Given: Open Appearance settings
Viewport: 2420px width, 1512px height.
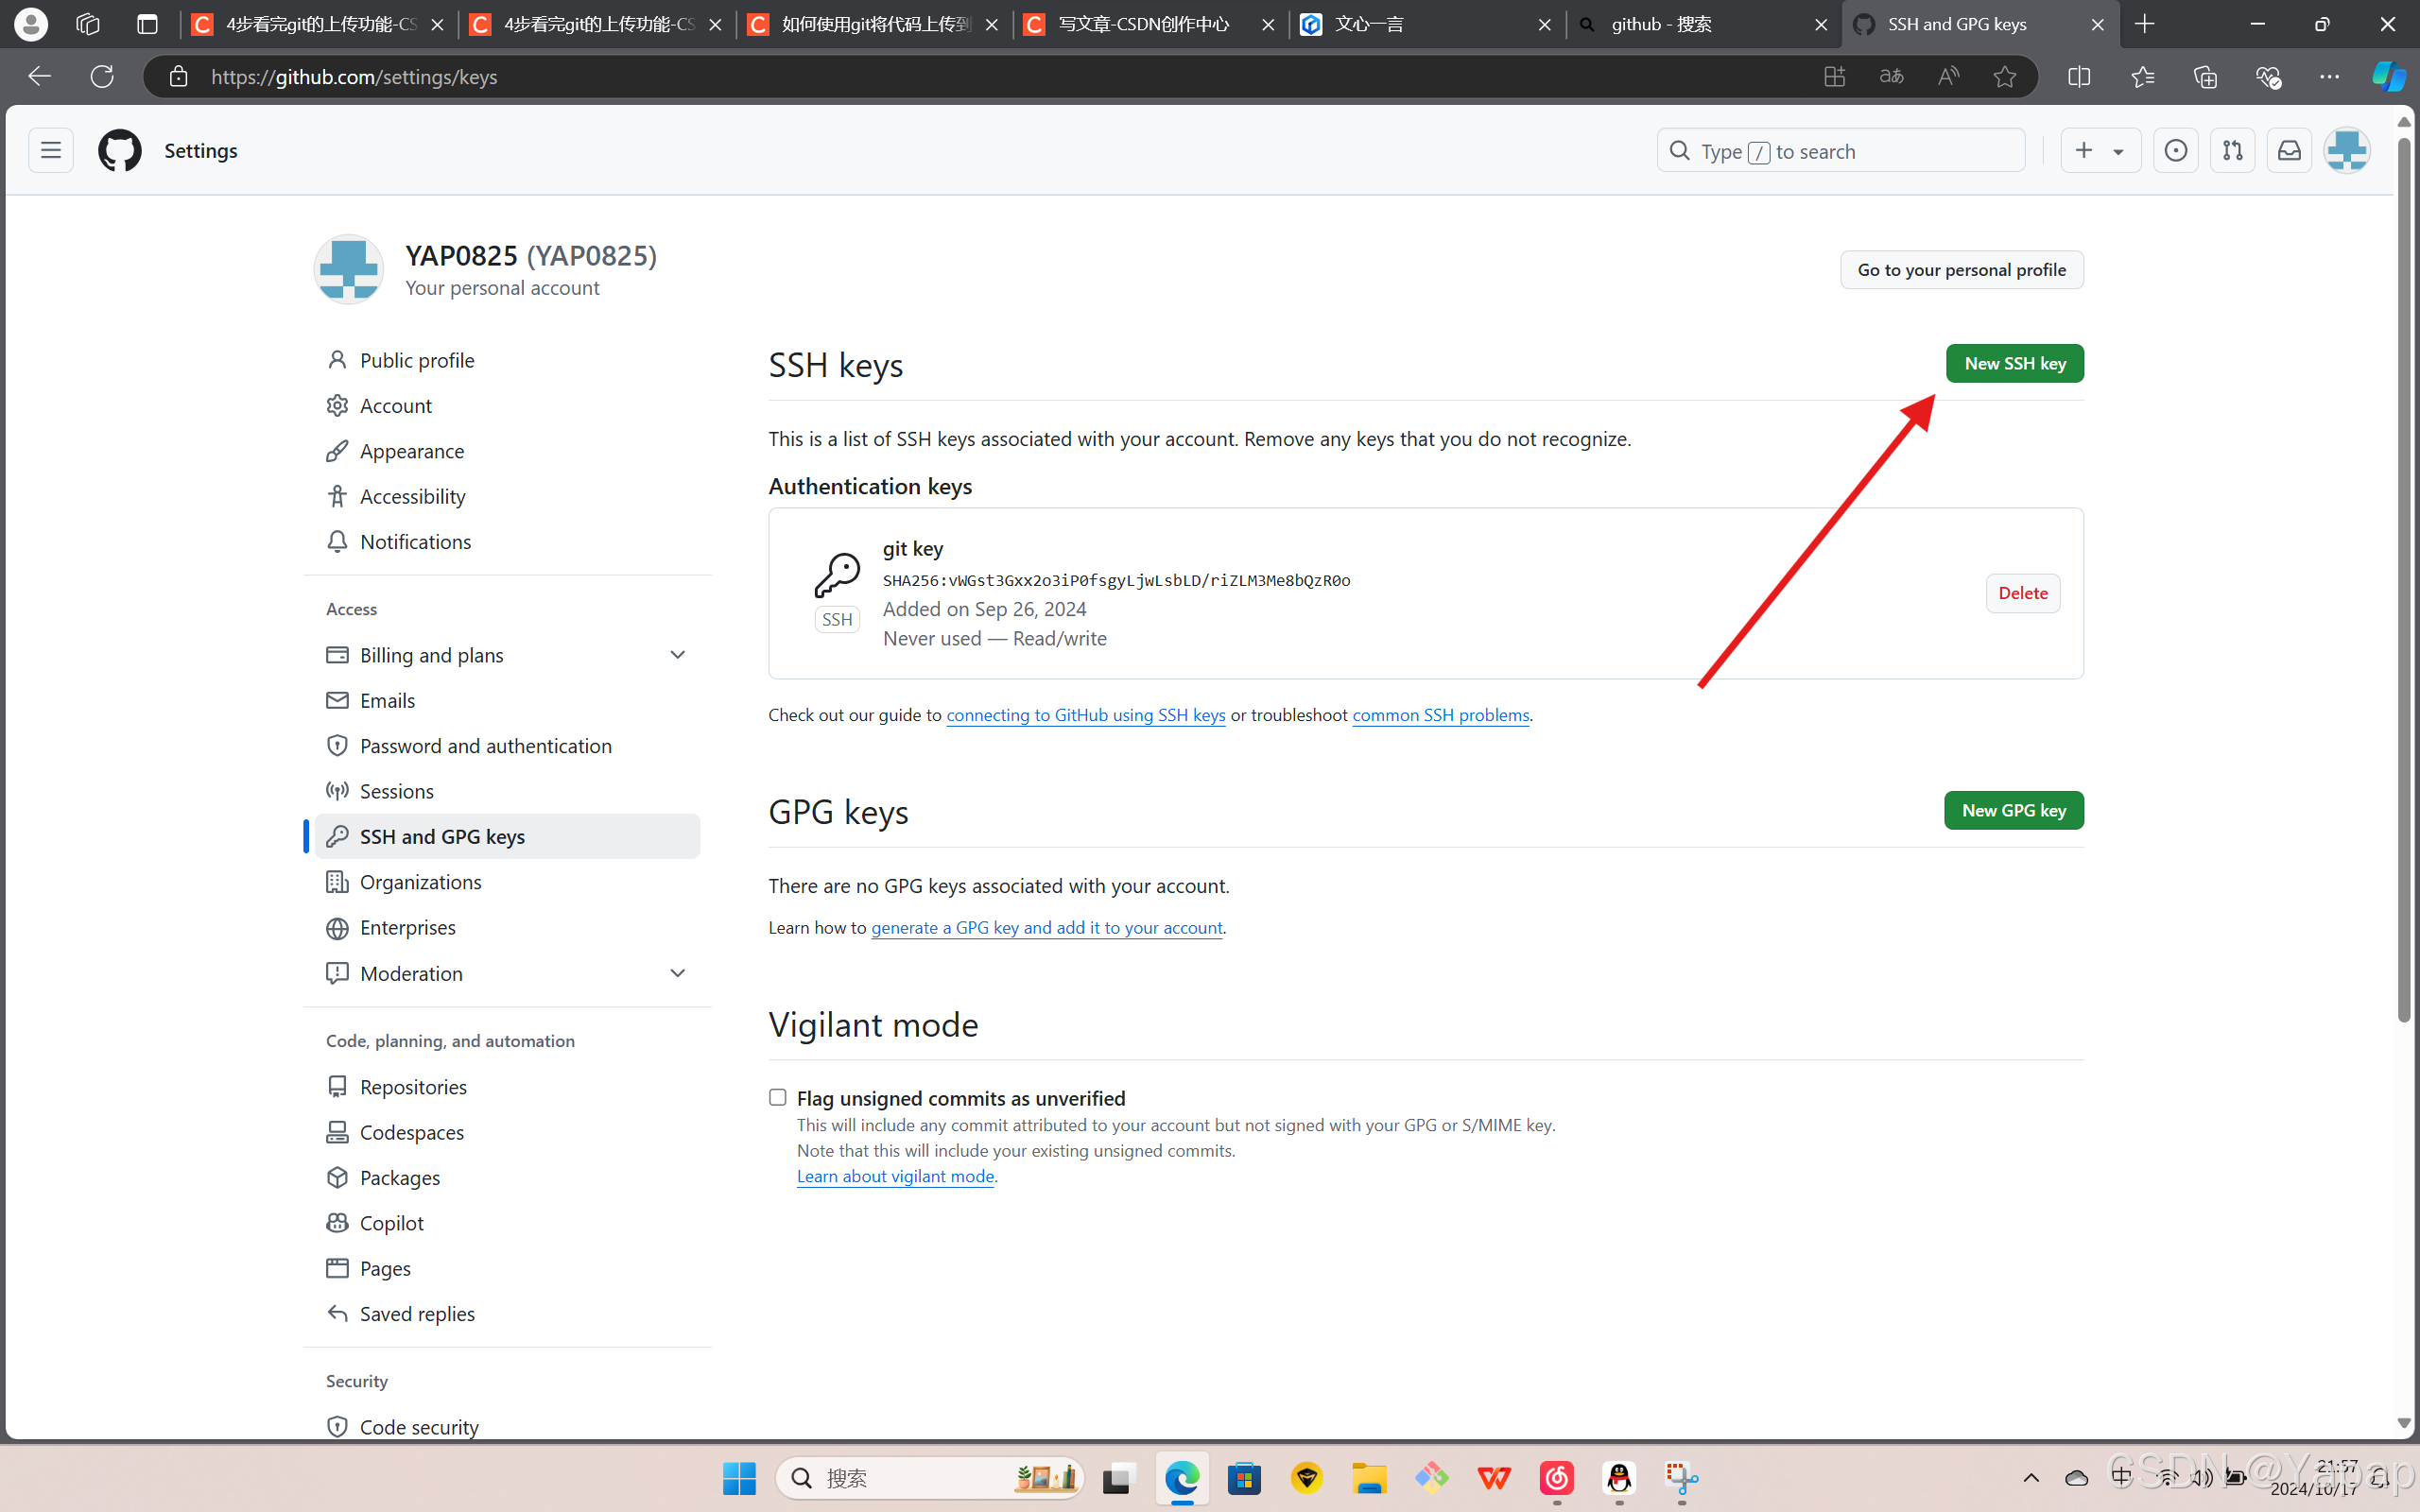Looking at the screenshot, I should coord(507,451).
